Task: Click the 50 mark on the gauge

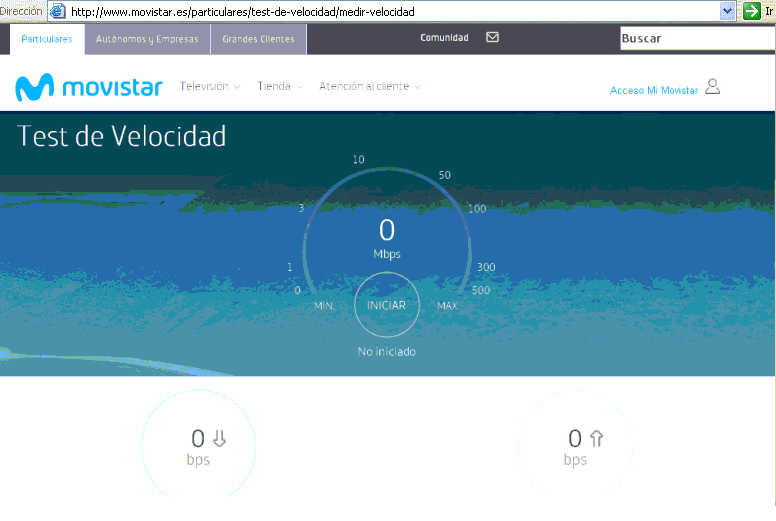Action: [x=444, y=175]
